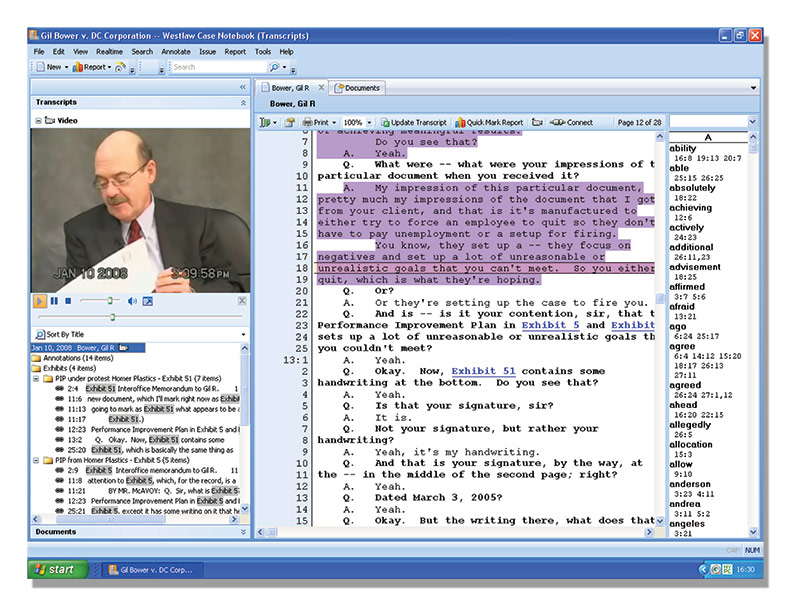Expand the system tray hidden icons arrow
The image size is (800, 612).
pyautogui.click(x=703, y=569)
